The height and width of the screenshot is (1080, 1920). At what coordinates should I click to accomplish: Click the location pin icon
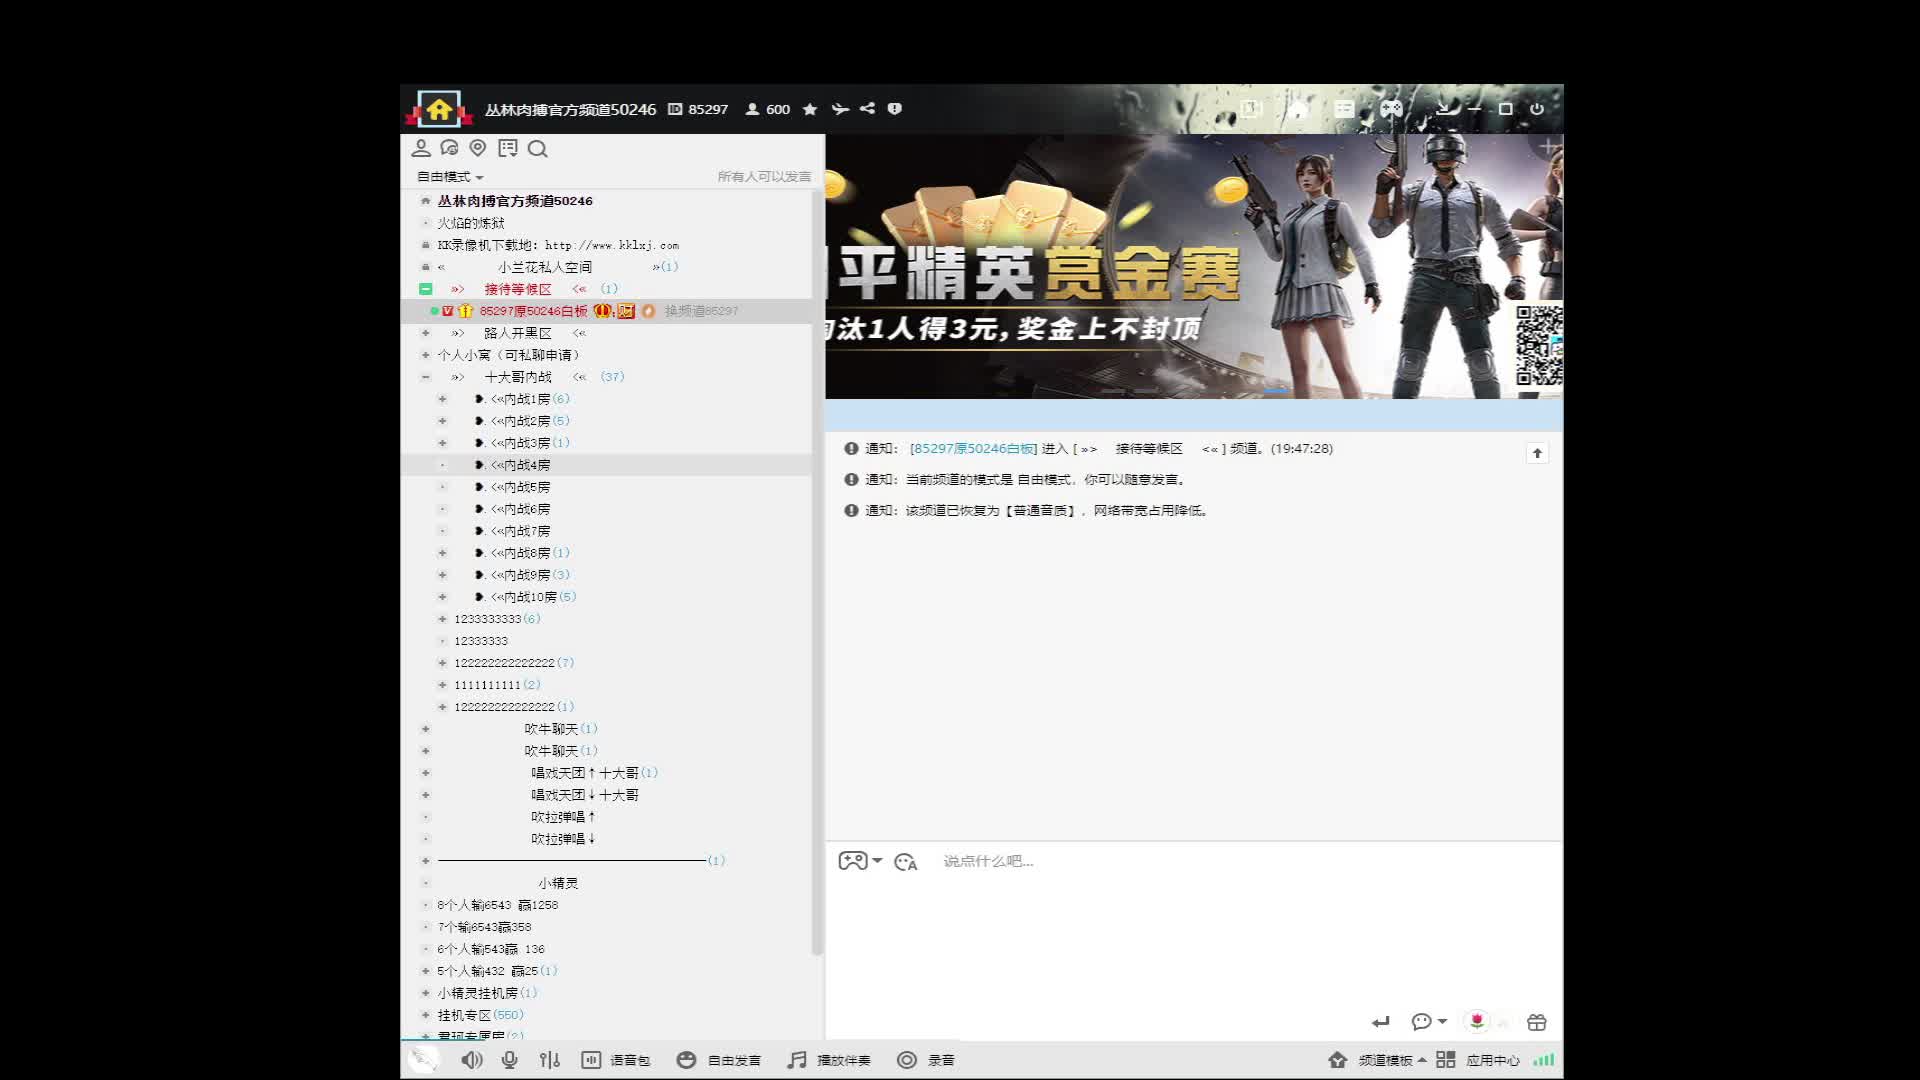pos(478,148)
